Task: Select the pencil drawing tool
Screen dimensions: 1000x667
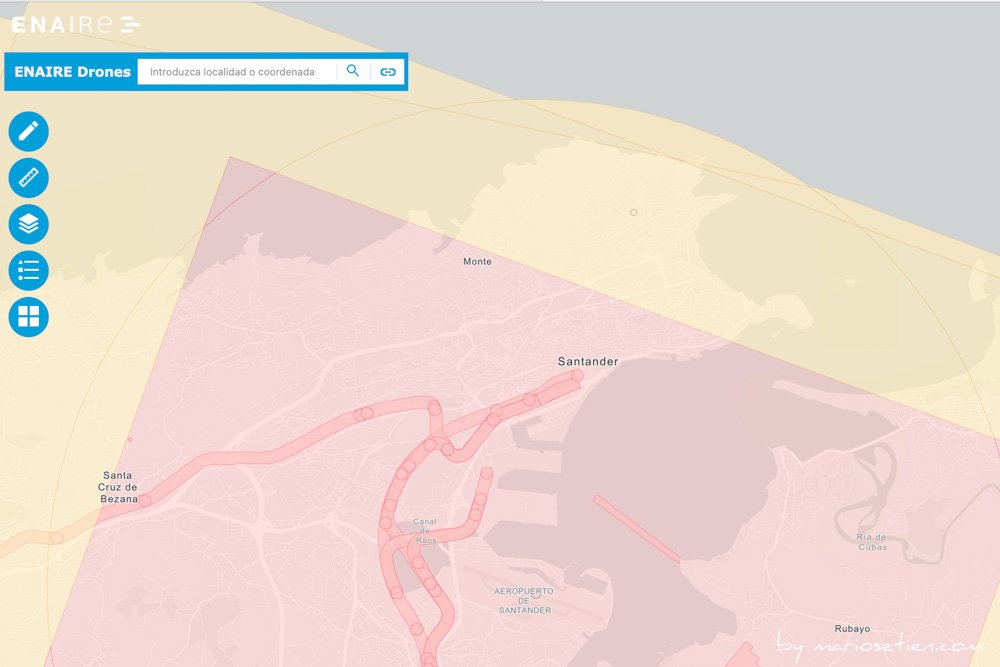Action: pyautogui.click(x=28, y=130)
